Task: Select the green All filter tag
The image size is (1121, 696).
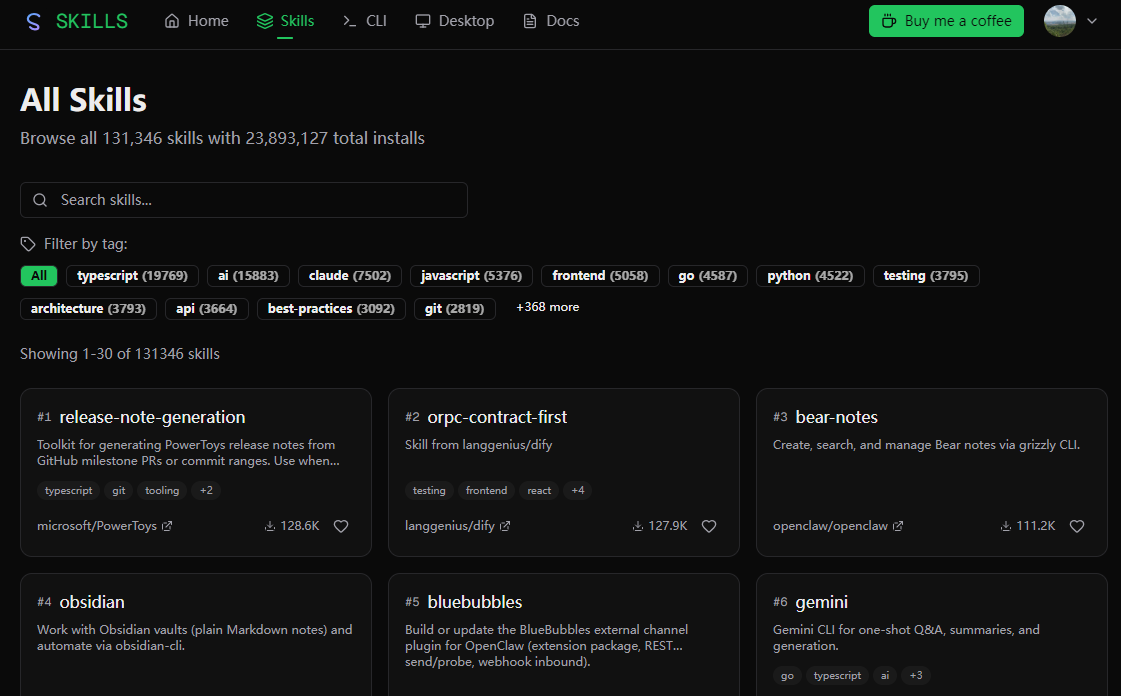Action: point(39,276)
